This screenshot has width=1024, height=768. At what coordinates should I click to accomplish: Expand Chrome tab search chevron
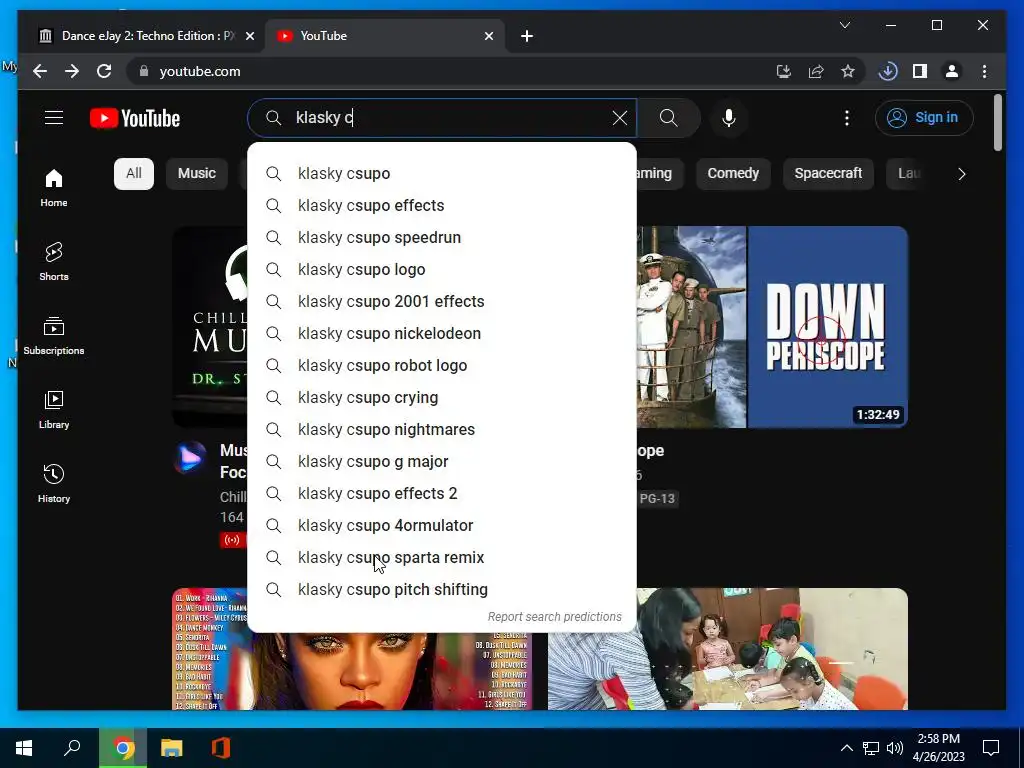coord(844,25)
